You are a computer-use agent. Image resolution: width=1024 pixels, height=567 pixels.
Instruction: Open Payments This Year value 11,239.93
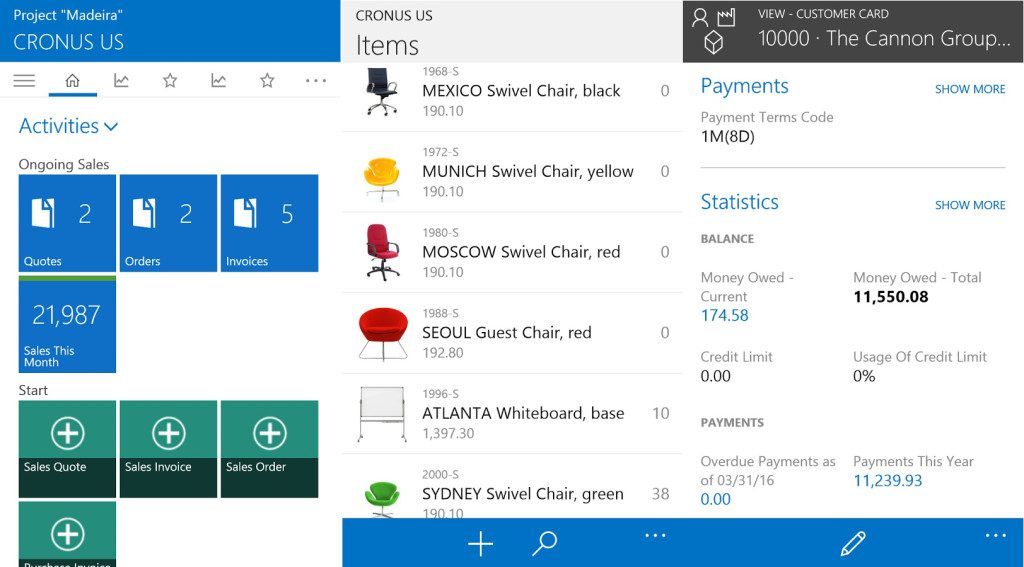coord(888,481)
